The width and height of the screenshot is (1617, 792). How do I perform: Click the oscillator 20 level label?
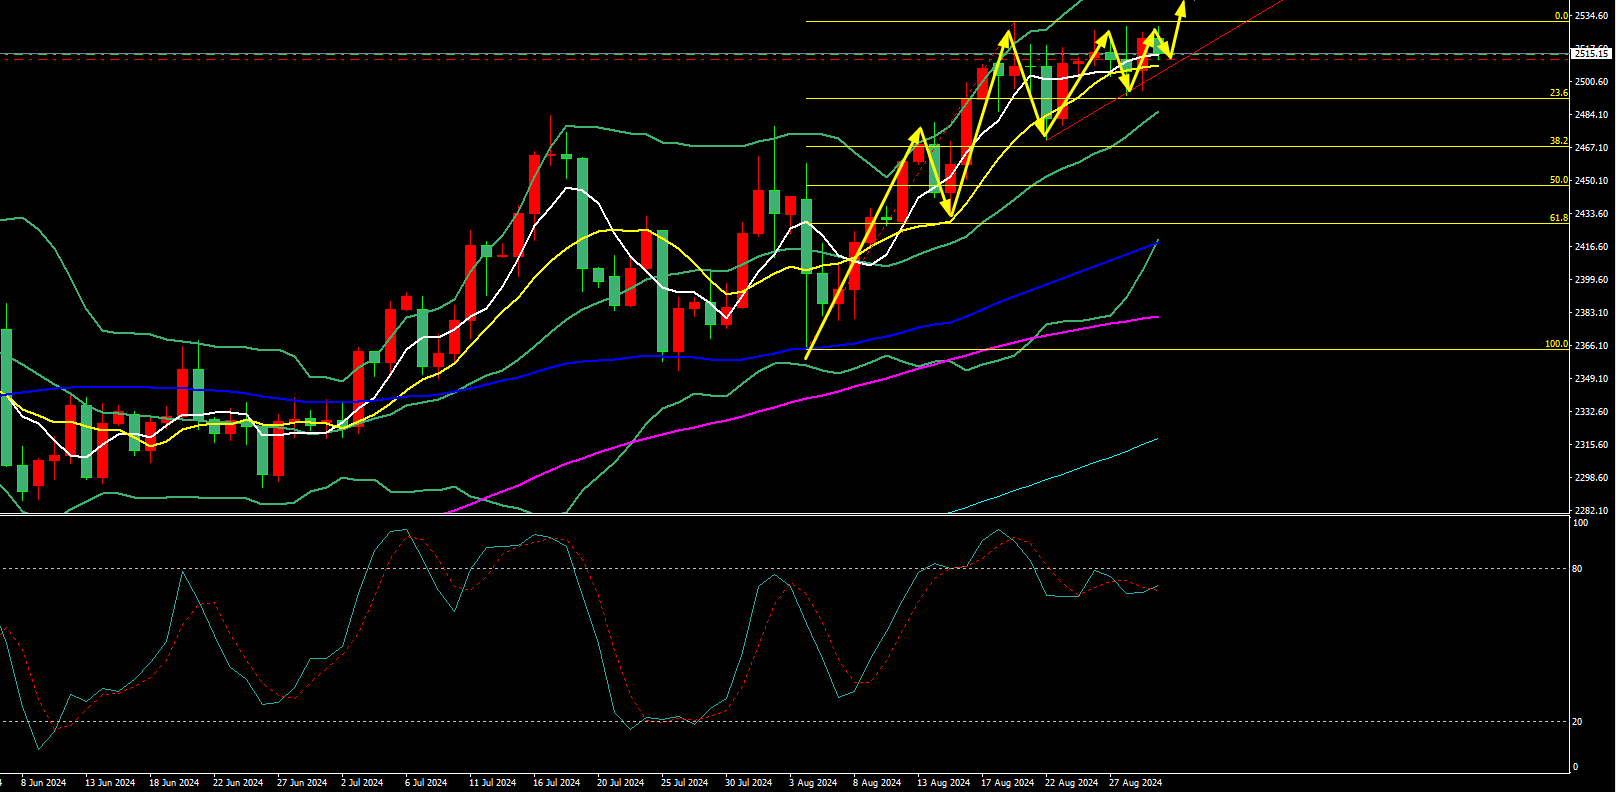(x=1577, y=722)
